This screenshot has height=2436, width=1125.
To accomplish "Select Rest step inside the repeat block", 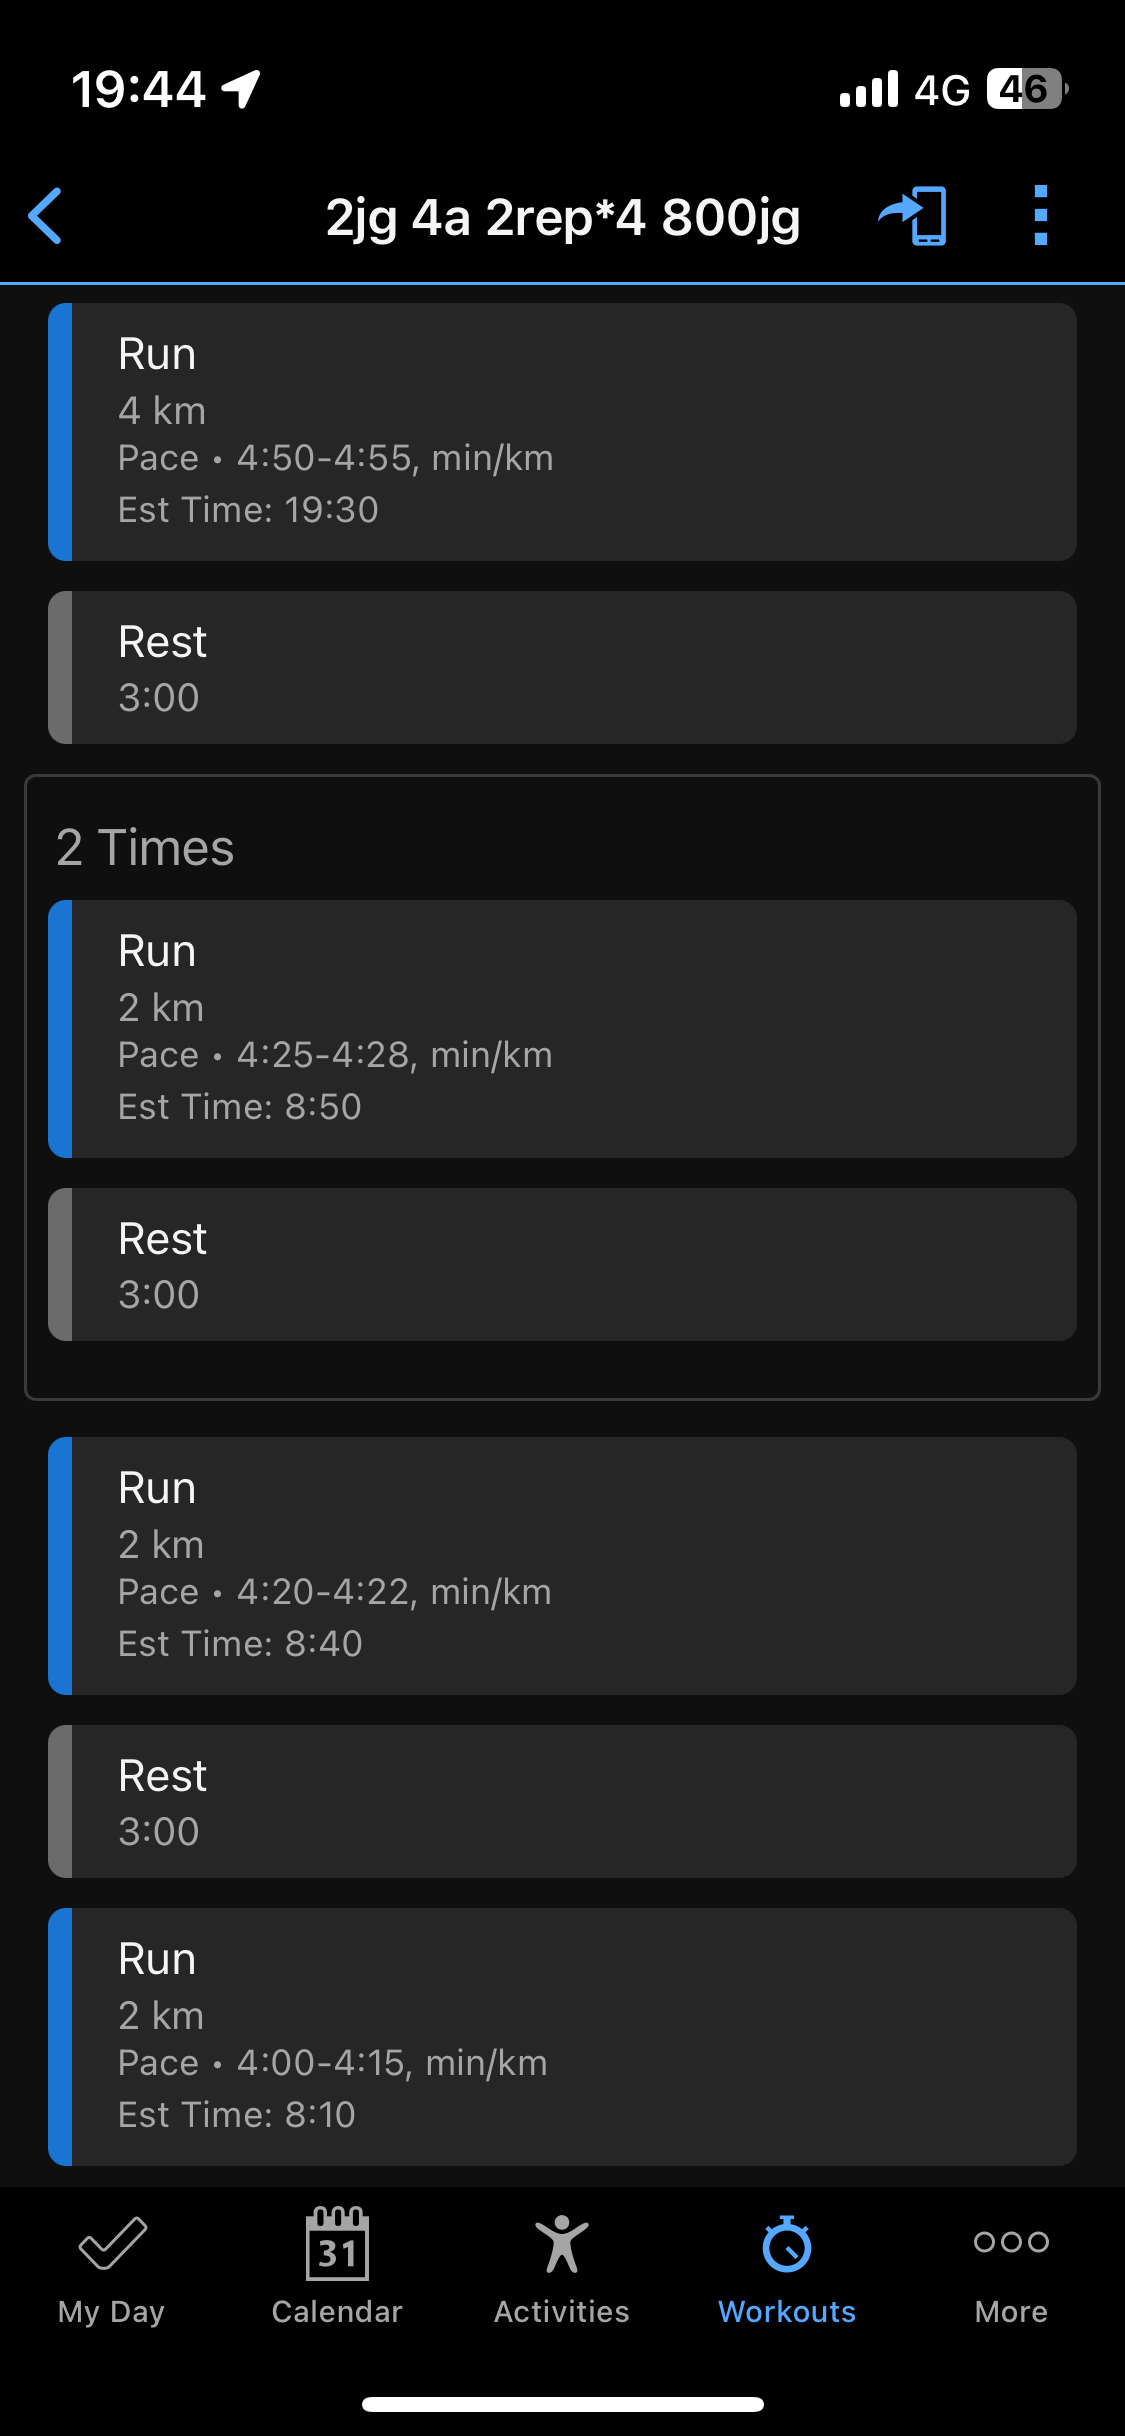I will click(x=562, y=1264).
